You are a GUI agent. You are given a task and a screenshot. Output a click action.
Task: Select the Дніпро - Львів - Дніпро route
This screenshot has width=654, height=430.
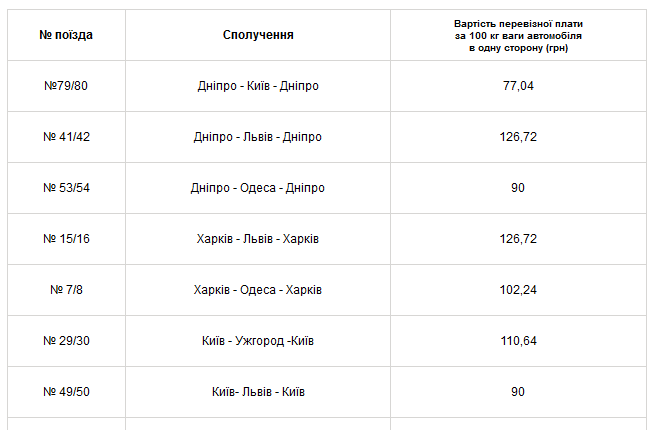click(x=258, y=137)
